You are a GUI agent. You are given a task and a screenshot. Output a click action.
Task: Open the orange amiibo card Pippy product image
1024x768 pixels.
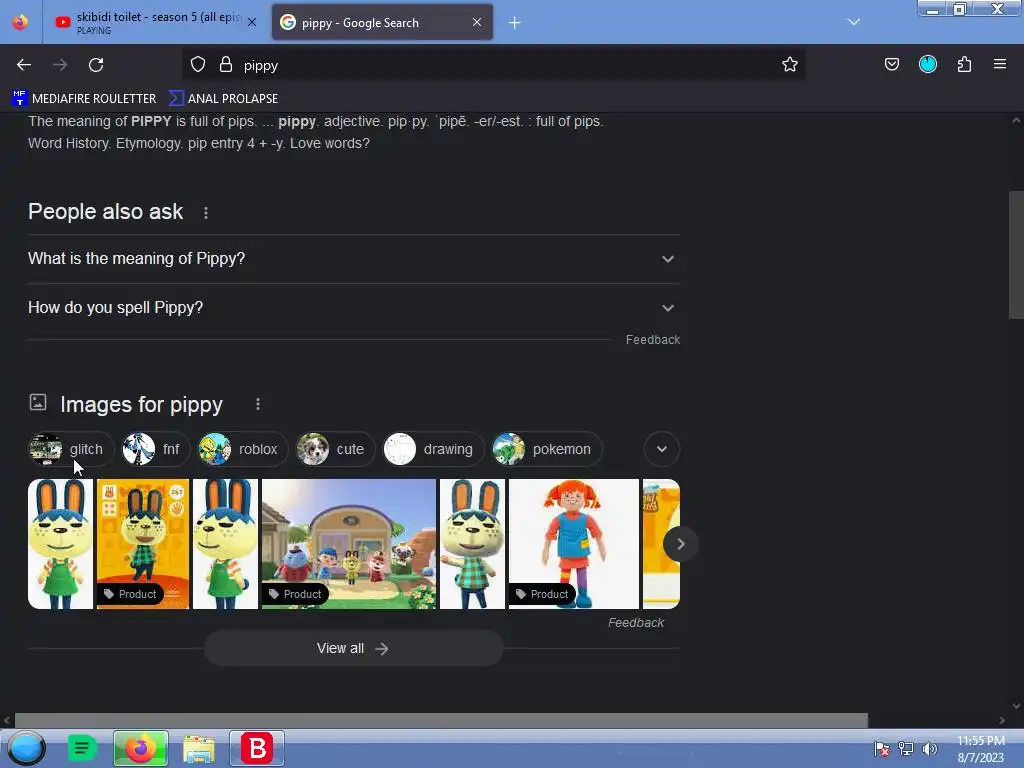click(x=142, y=544)
